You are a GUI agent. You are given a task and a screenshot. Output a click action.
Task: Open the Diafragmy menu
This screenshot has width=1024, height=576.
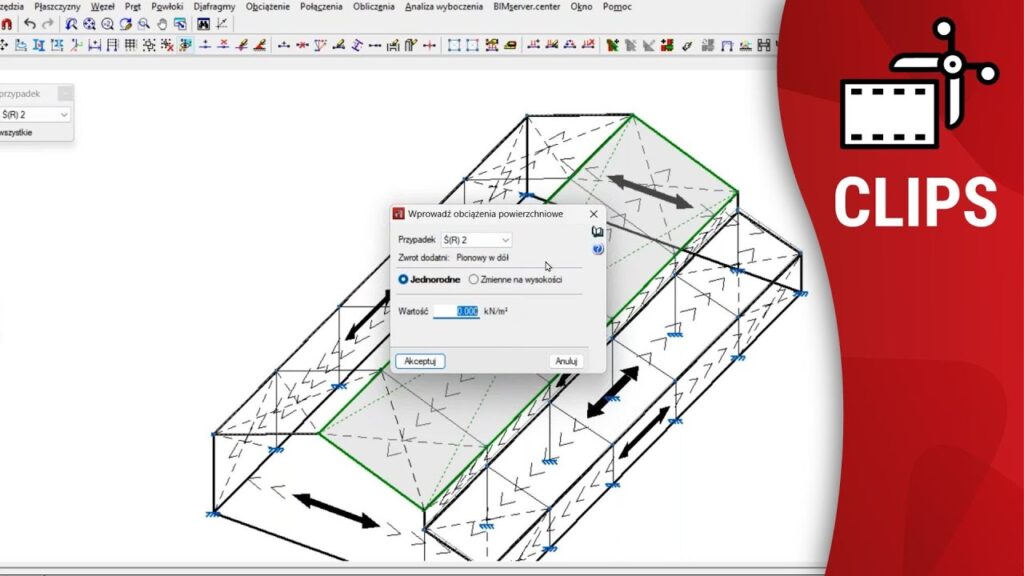[214, 6]
